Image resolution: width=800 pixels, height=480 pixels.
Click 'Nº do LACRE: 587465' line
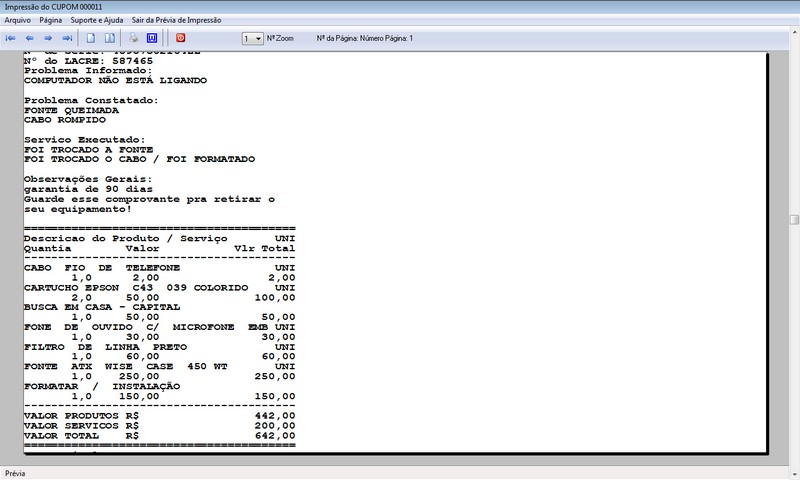coord(88,61)
